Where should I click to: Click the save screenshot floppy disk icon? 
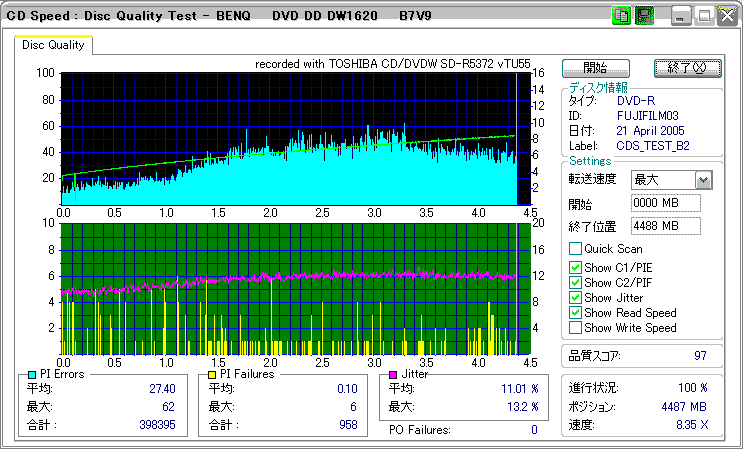644,16
